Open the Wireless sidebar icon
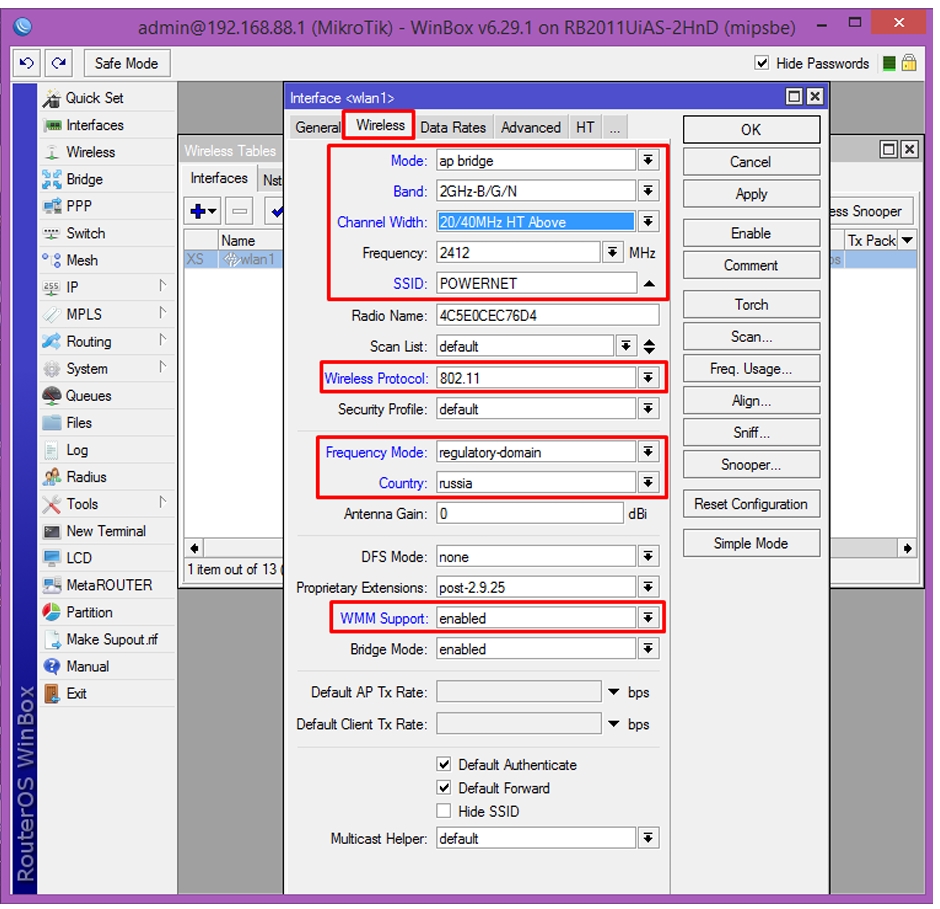The image size is (940, 909). [52, 152]
